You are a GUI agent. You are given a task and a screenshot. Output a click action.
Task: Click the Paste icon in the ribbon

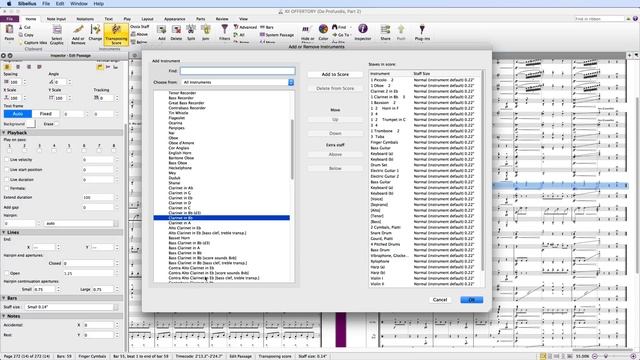9,30
